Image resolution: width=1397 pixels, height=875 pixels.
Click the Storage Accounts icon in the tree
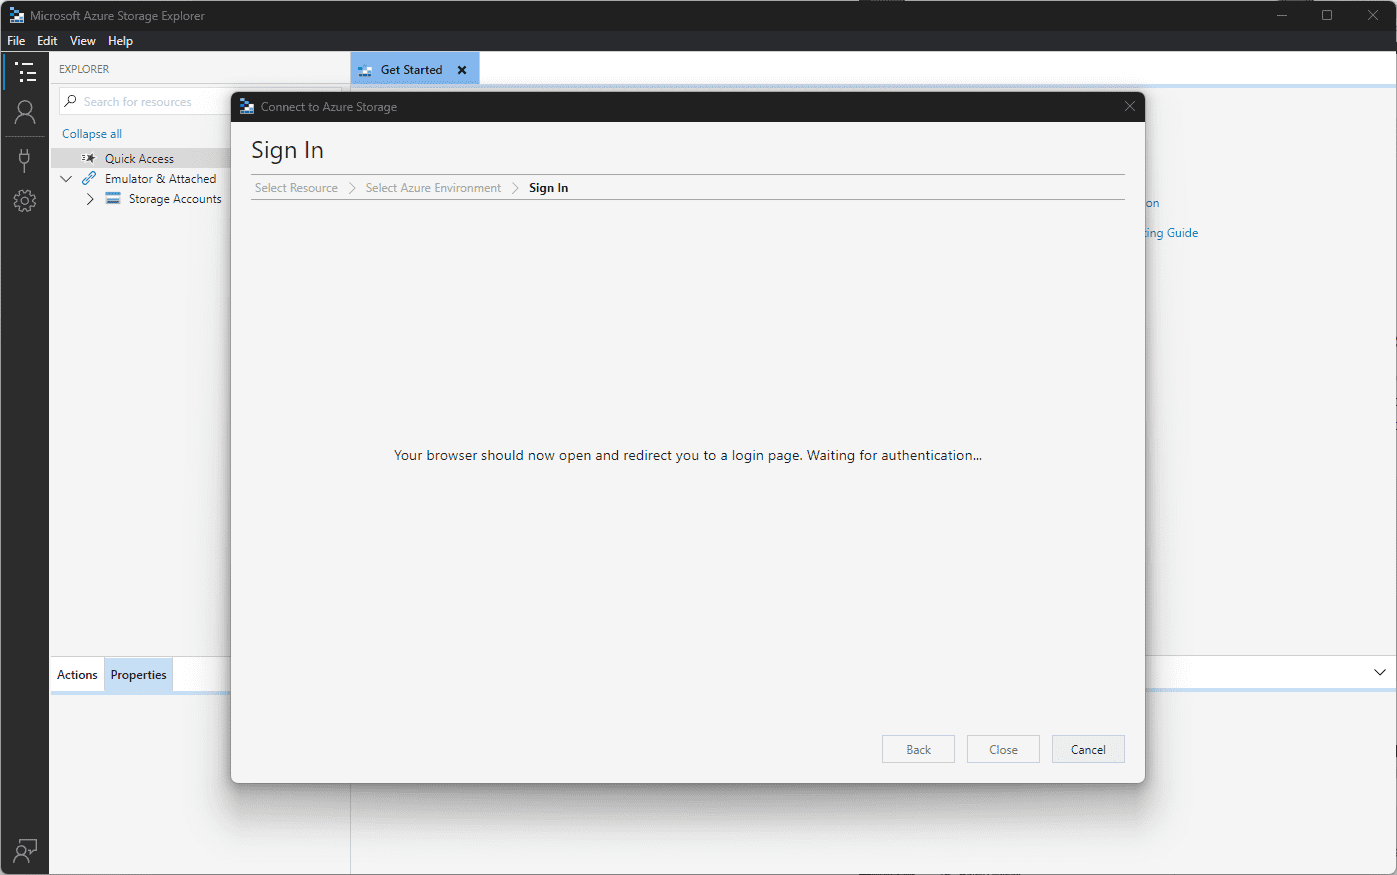(113, 199)
